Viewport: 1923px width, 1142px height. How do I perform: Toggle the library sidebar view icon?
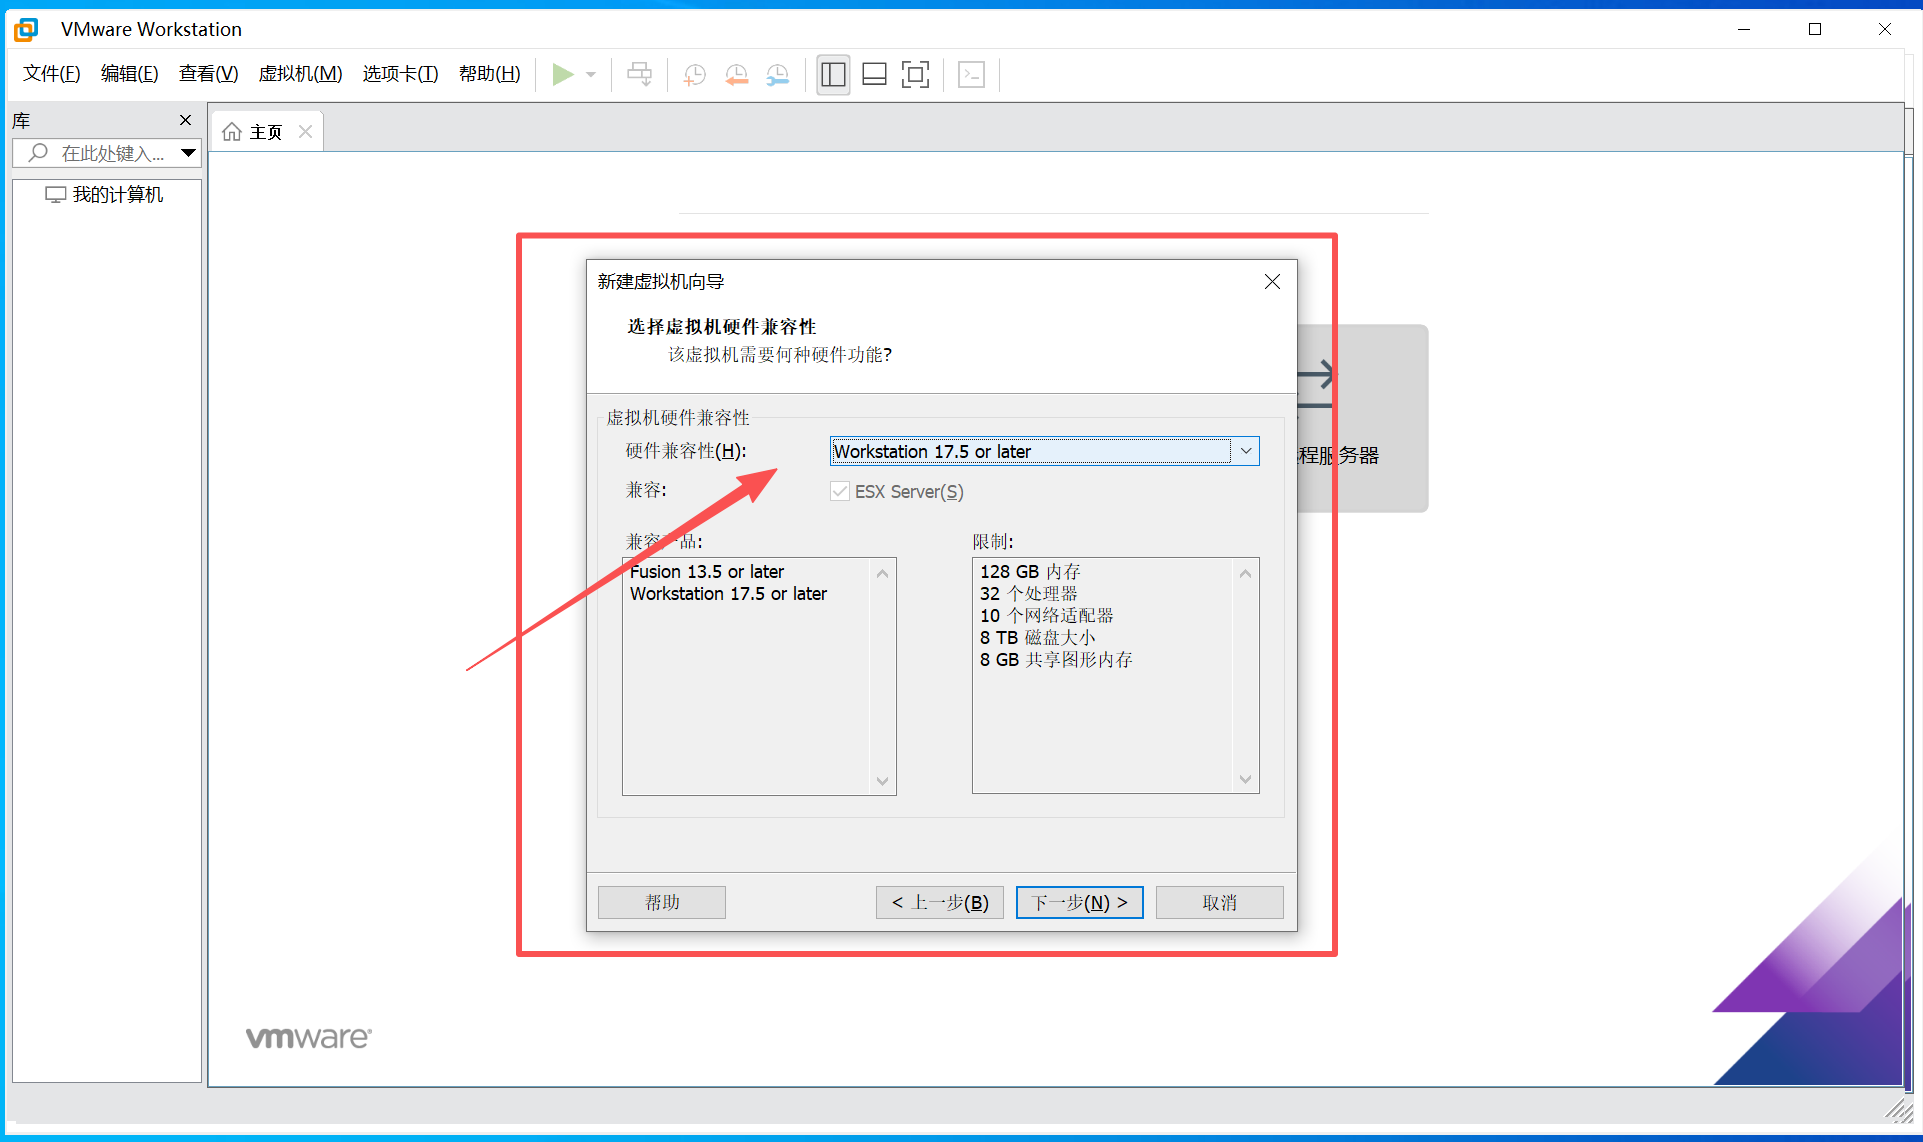[x=833, y=74]
